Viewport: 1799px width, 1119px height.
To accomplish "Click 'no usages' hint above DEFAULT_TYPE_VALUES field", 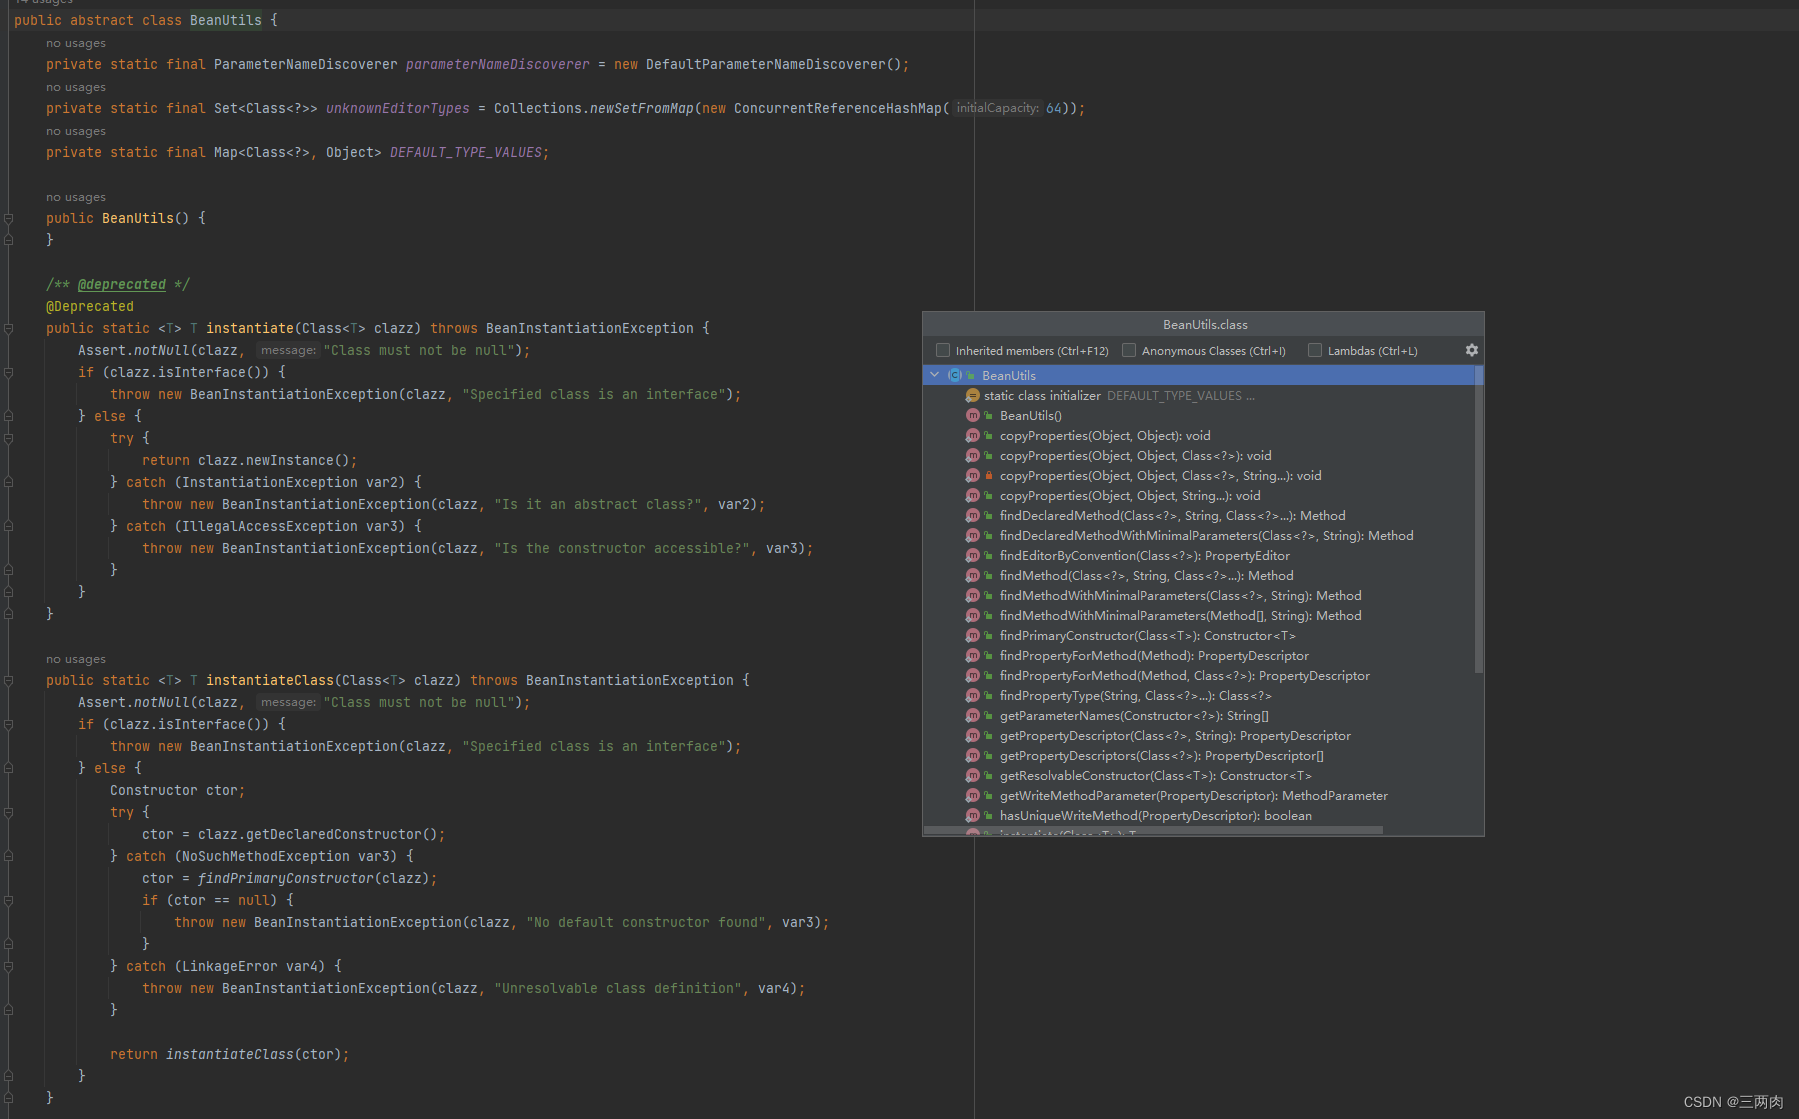I will click(x=76, y=131).
